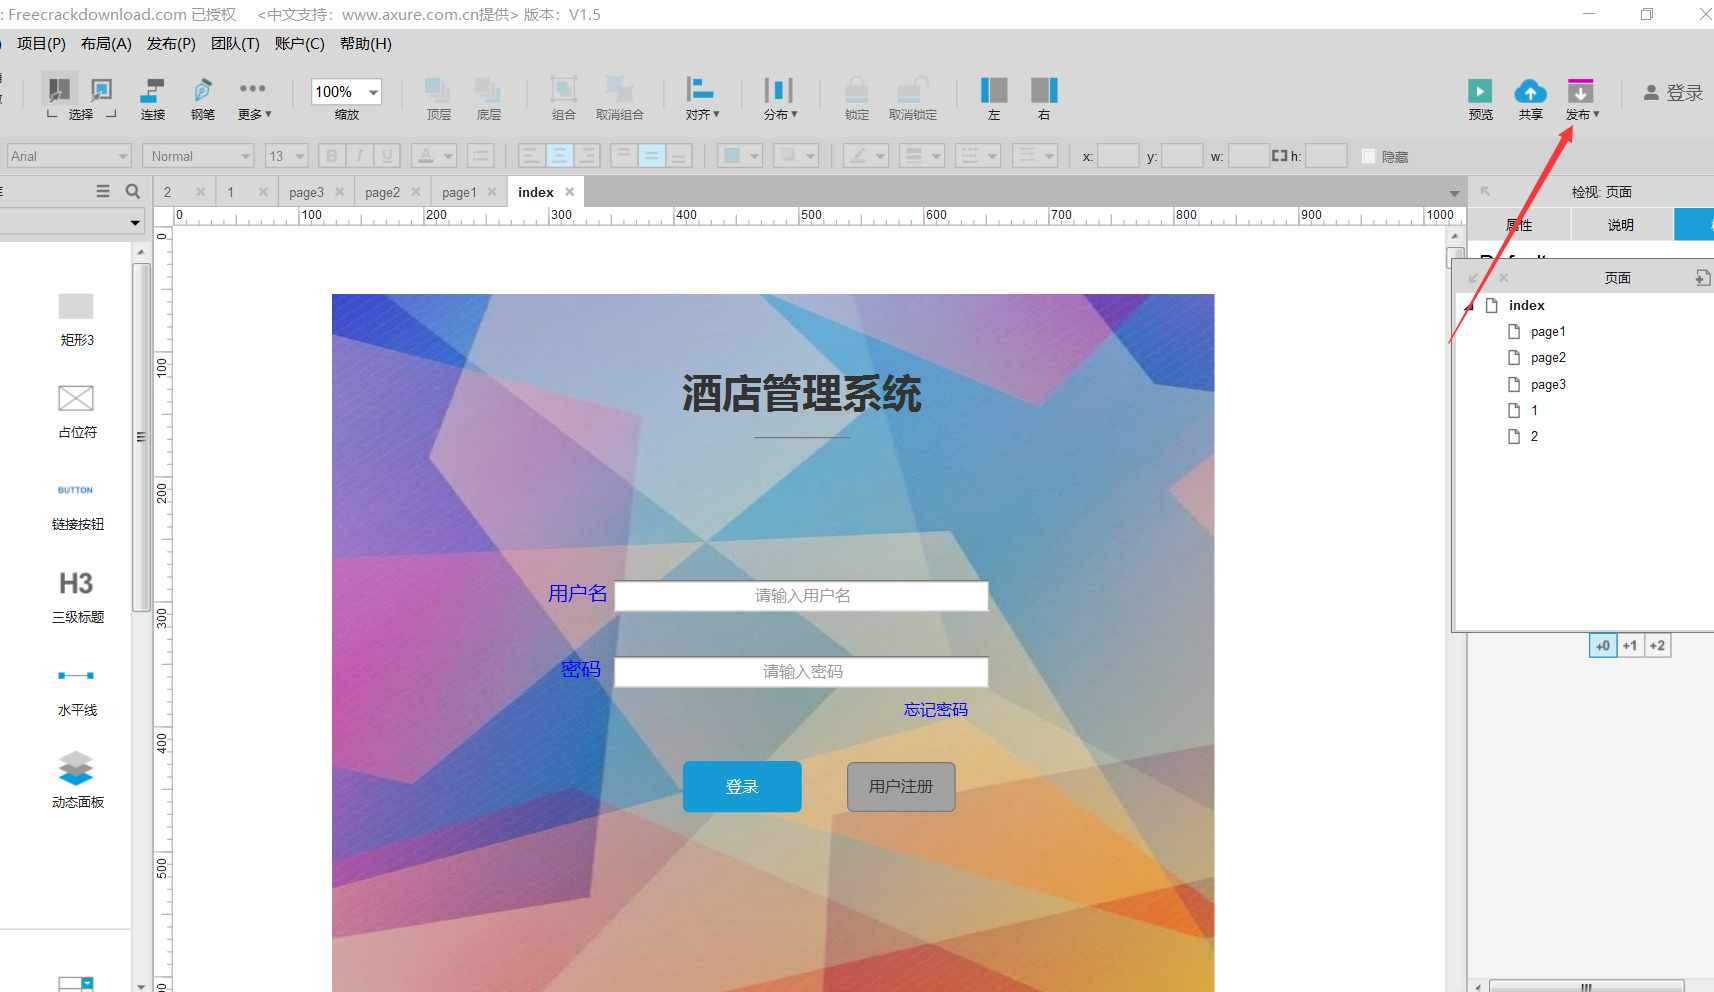Screen dimensions: 1714x992
Task: Click the 请输入用户名 input field
Action: coord(801,595)
